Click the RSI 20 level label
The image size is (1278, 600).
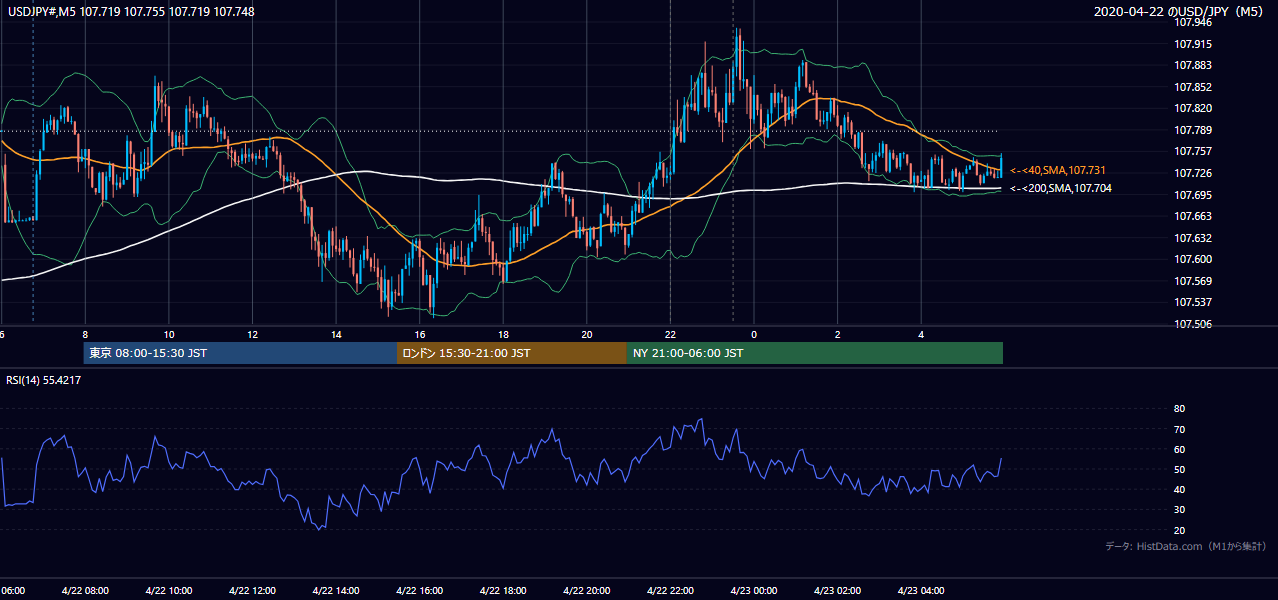tap(1179, 530)
